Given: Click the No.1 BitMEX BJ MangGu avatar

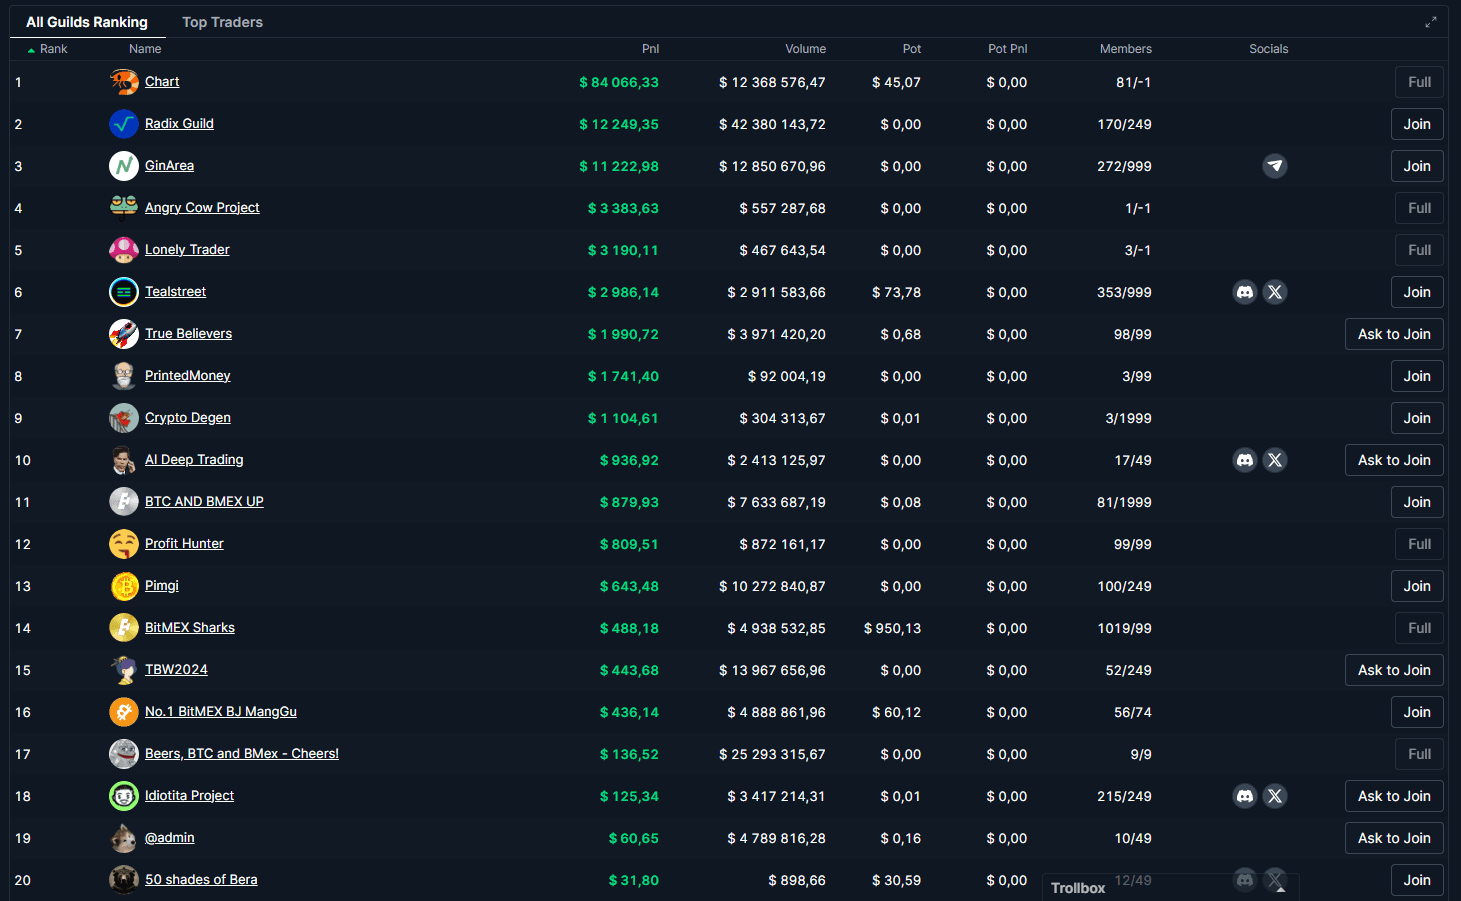Looking at the screenshot, I should pyautogui.click(x=124, y=712).
